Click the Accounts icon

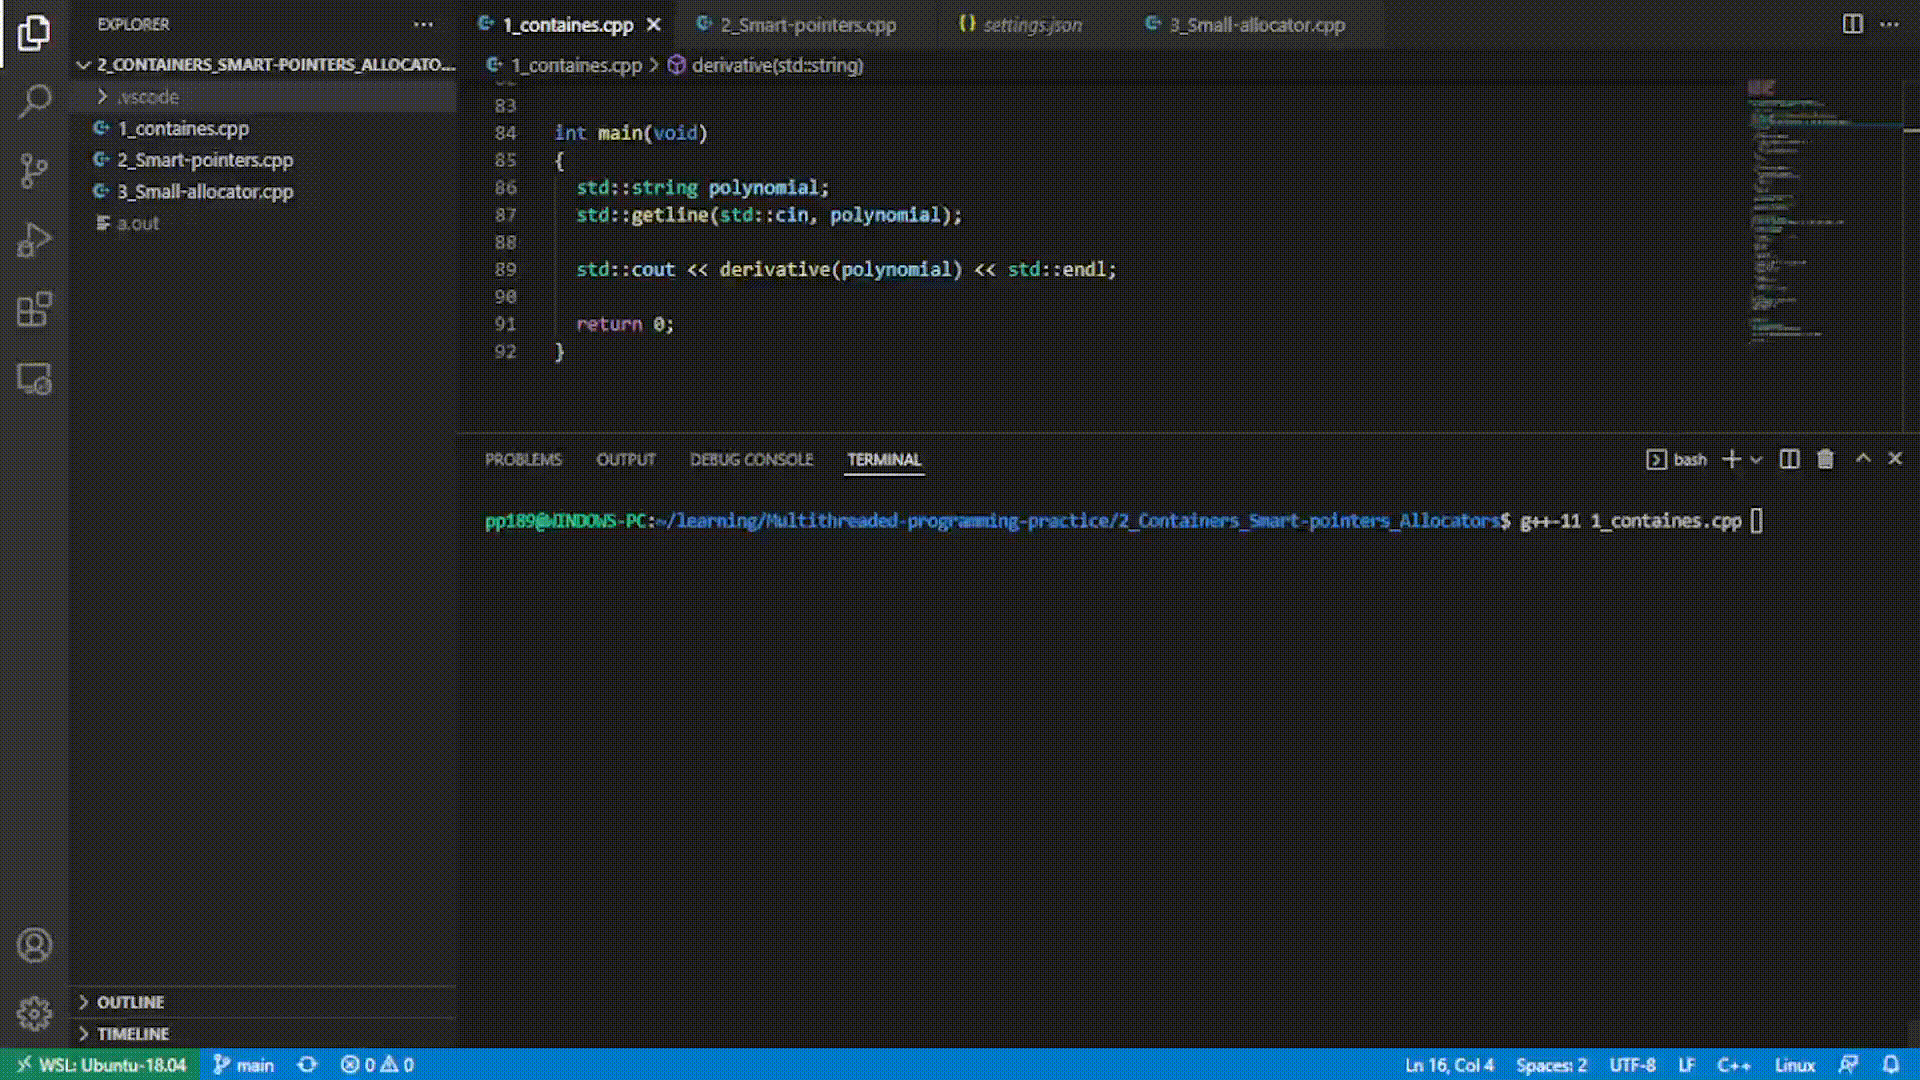point(34,945)
